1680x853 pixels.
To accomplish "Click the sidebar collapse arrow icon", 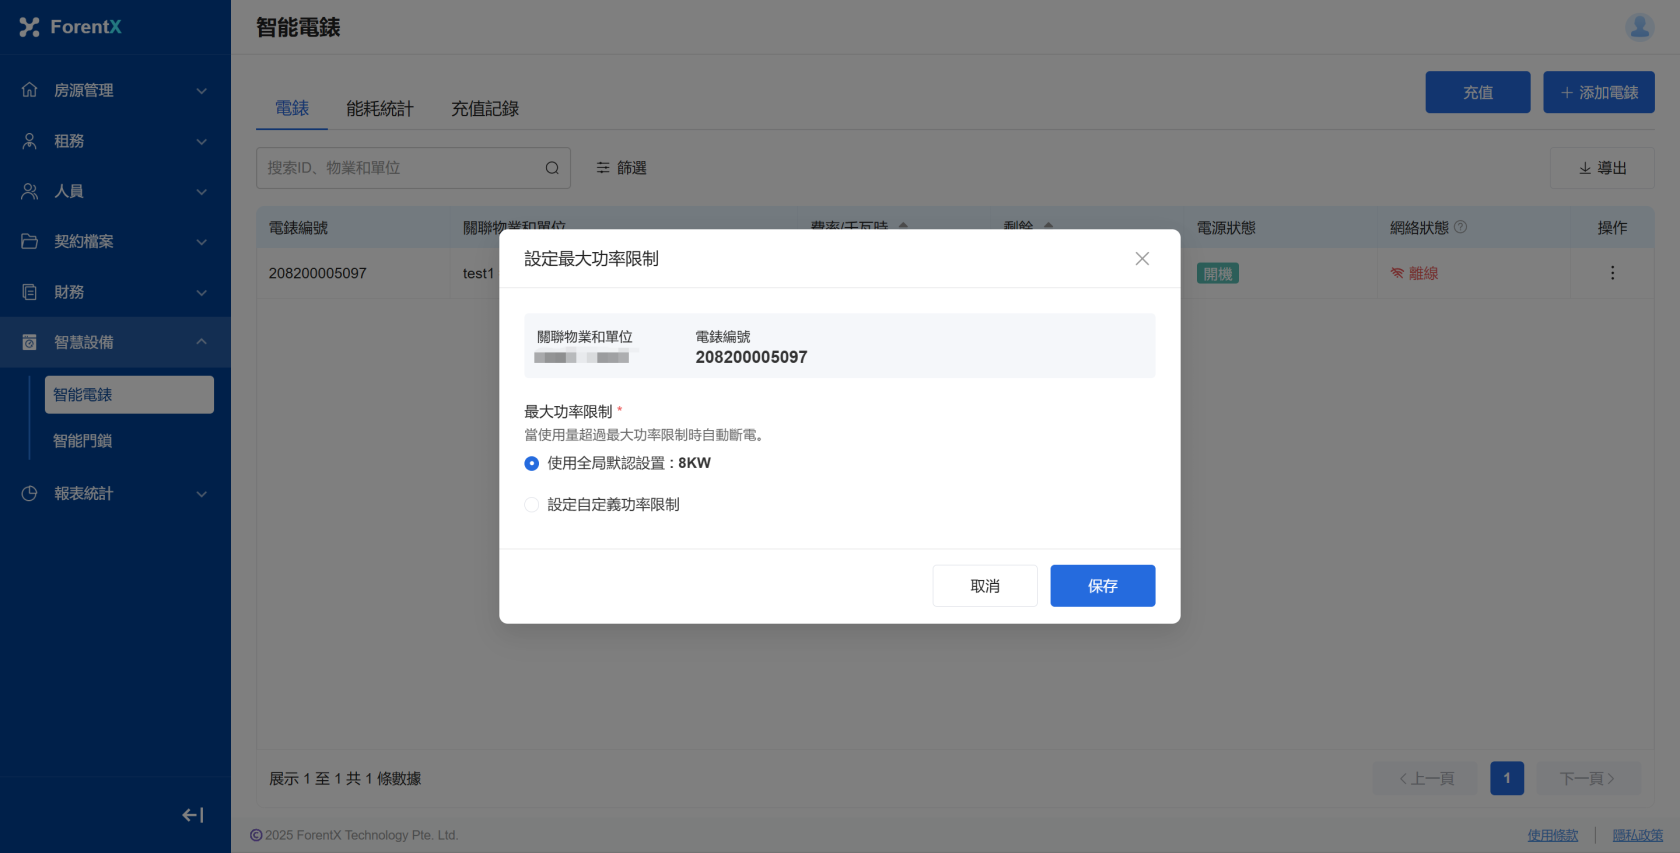I will [x=192, y=815].
